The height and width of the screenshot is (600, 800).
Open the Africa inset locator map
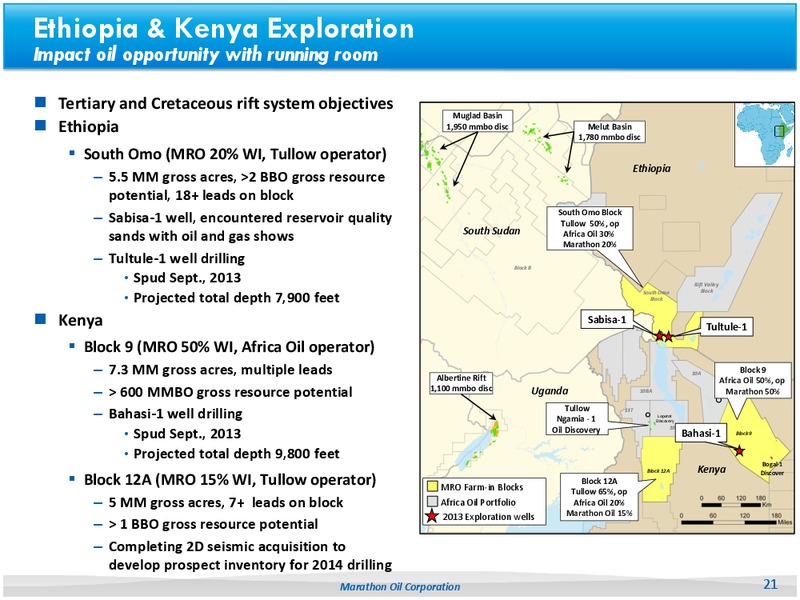tap(764, 134)
